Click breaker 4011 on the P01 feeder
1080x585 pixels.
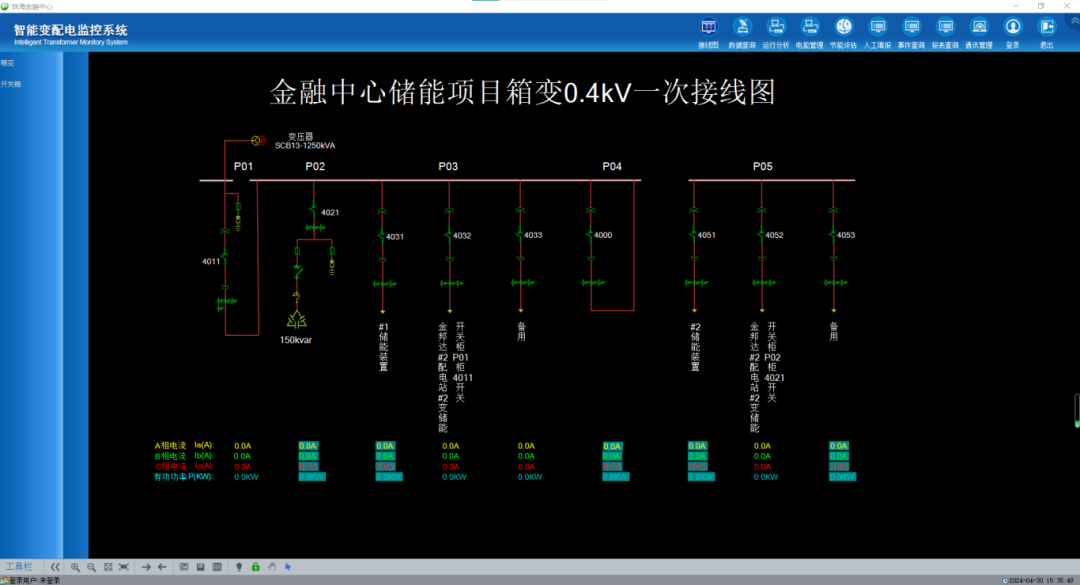tap(225, 258)
